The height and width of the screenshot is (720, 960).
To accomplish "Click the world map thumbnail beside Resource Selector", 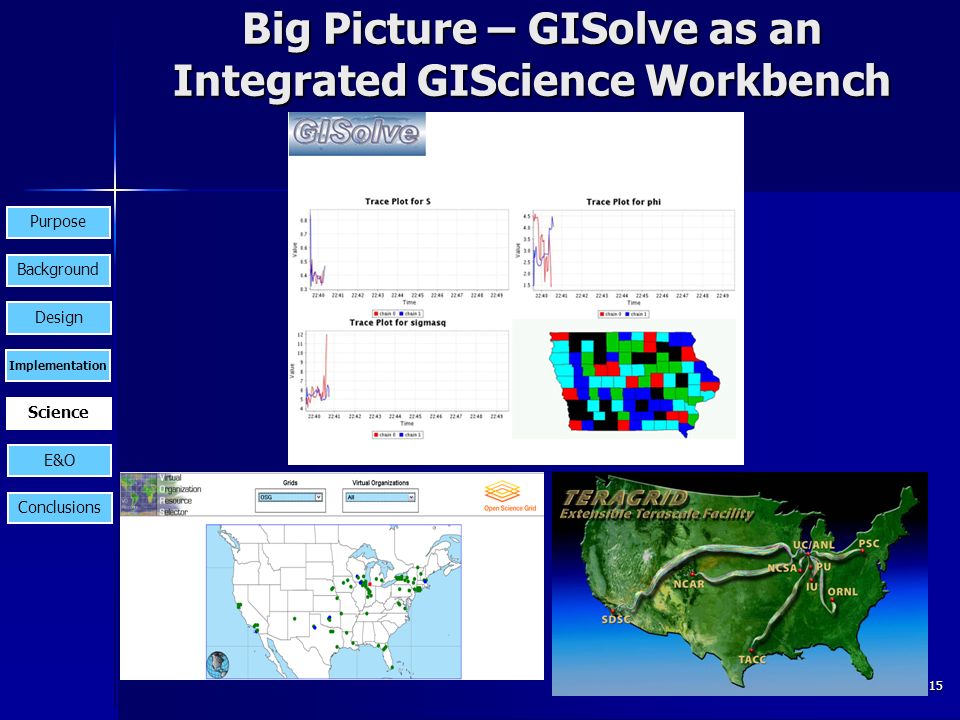I will tap(140, 494).
